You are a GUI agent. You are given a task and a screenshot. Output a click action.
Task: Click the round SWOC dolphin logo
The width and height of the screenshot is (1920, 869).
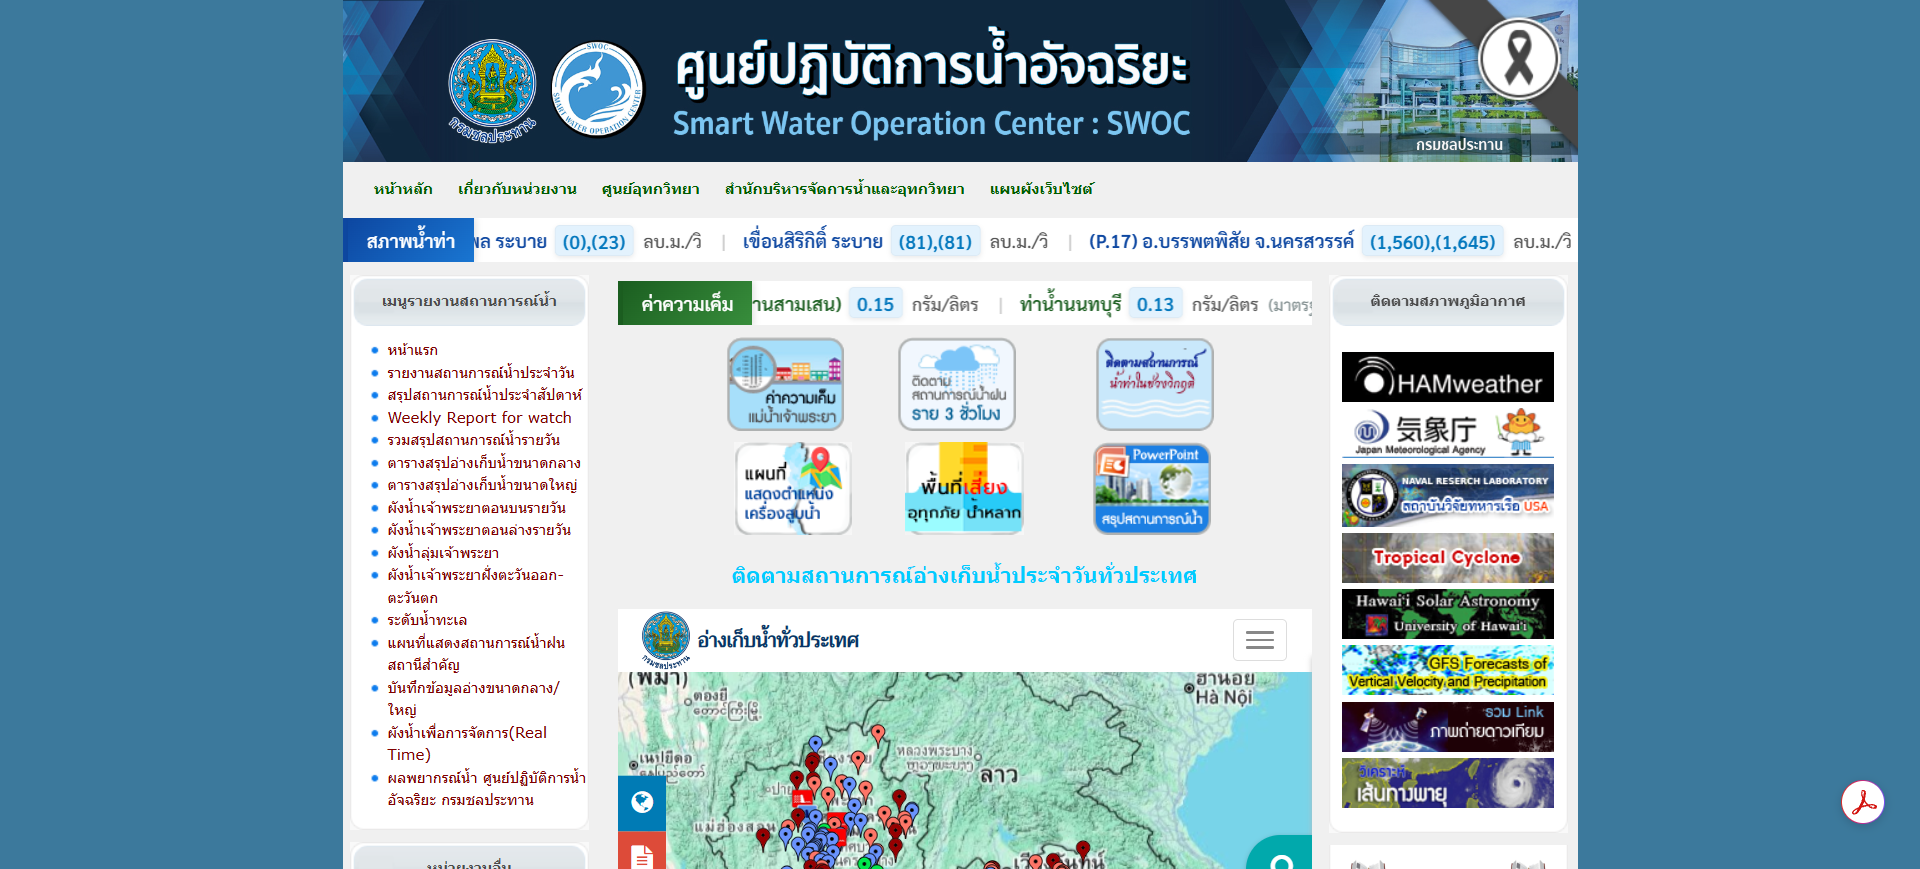[x=598, y=89]
